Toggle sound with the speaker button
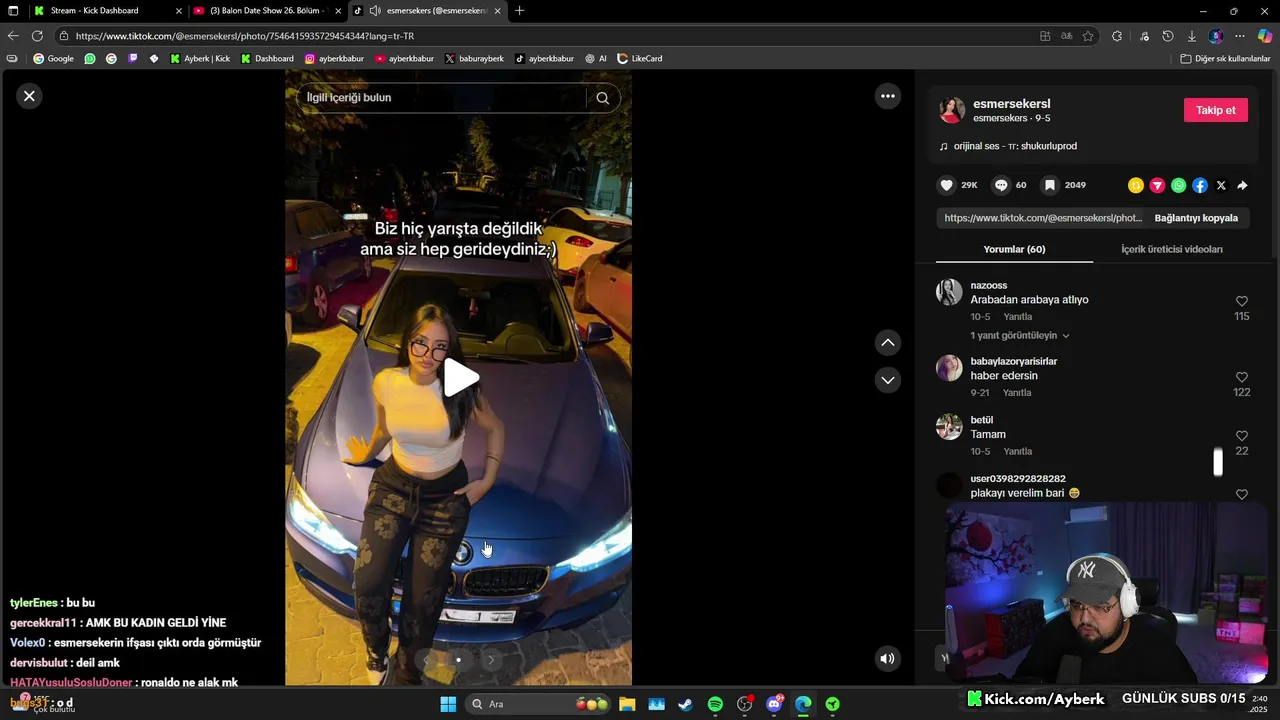The height and width of the screenshot is (720, 1280). click(887, 658)
